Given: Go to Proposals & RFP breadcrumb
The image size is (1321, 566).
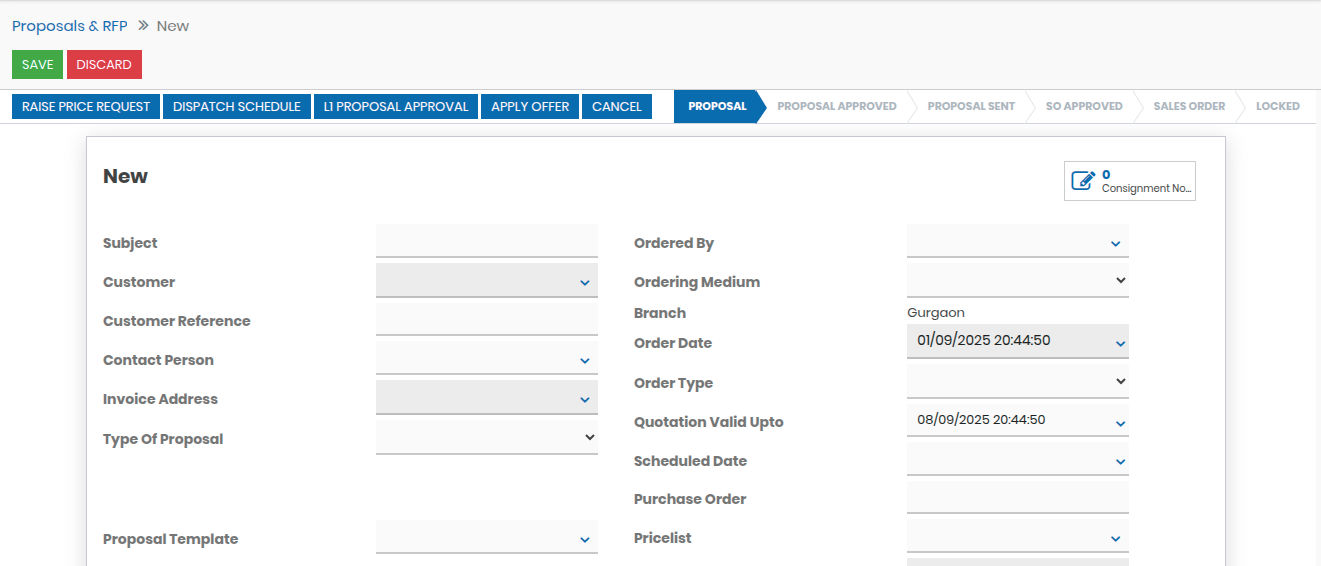Looking at the screenshot, I should point(70,26).
